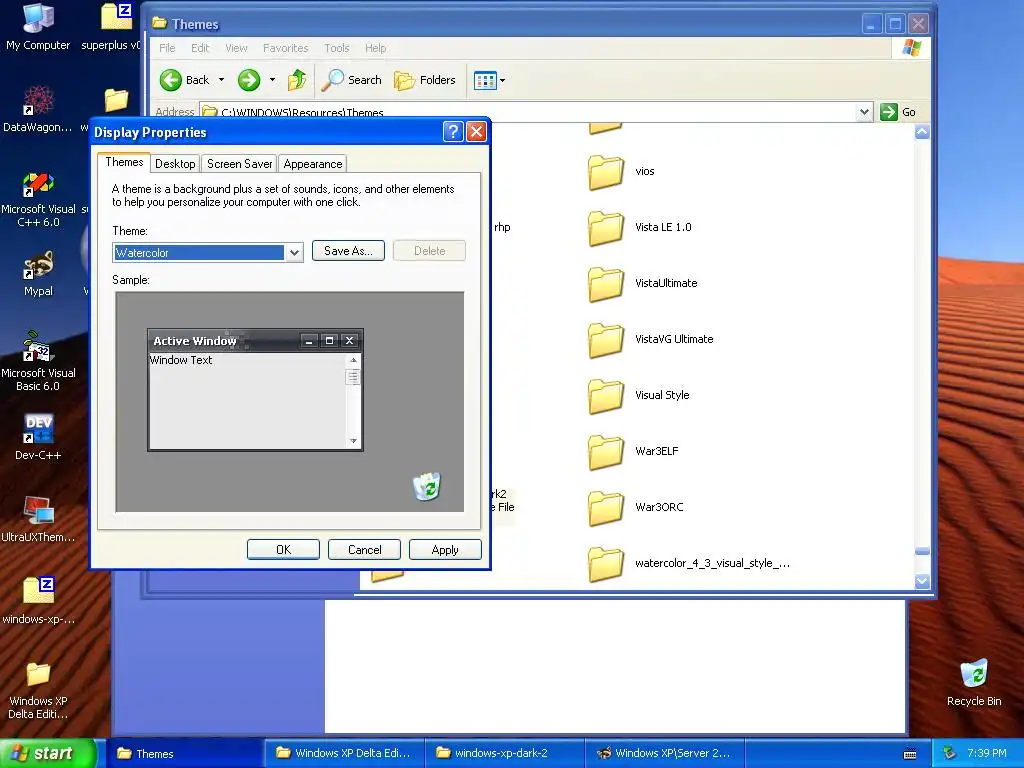Open the File menu in Themes window
Viewport: 1024px width, 768px height.
click(x=167, y=48)
